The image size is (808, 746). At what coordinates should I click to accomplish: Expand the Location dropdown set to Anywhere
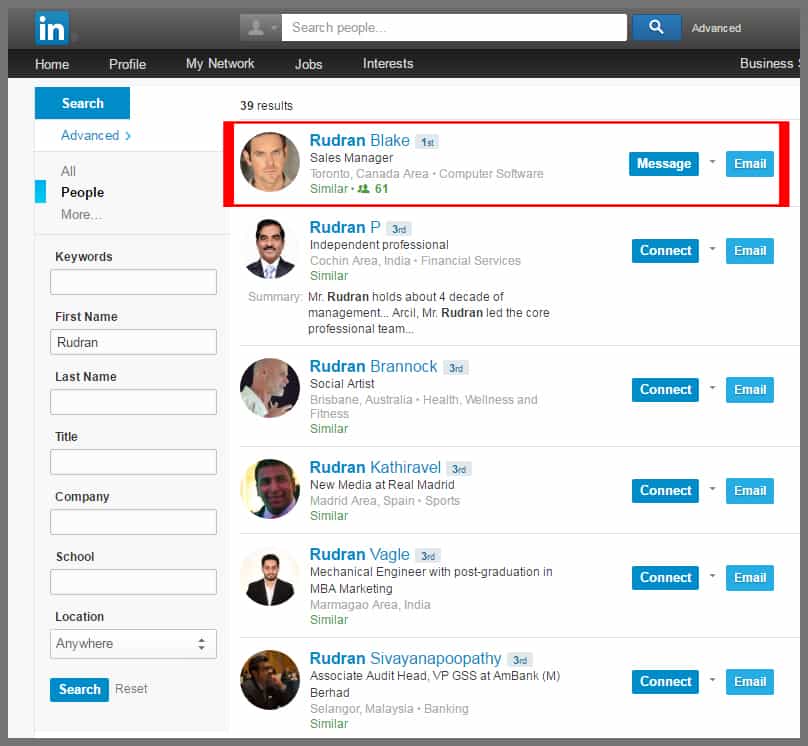(133, 644)
